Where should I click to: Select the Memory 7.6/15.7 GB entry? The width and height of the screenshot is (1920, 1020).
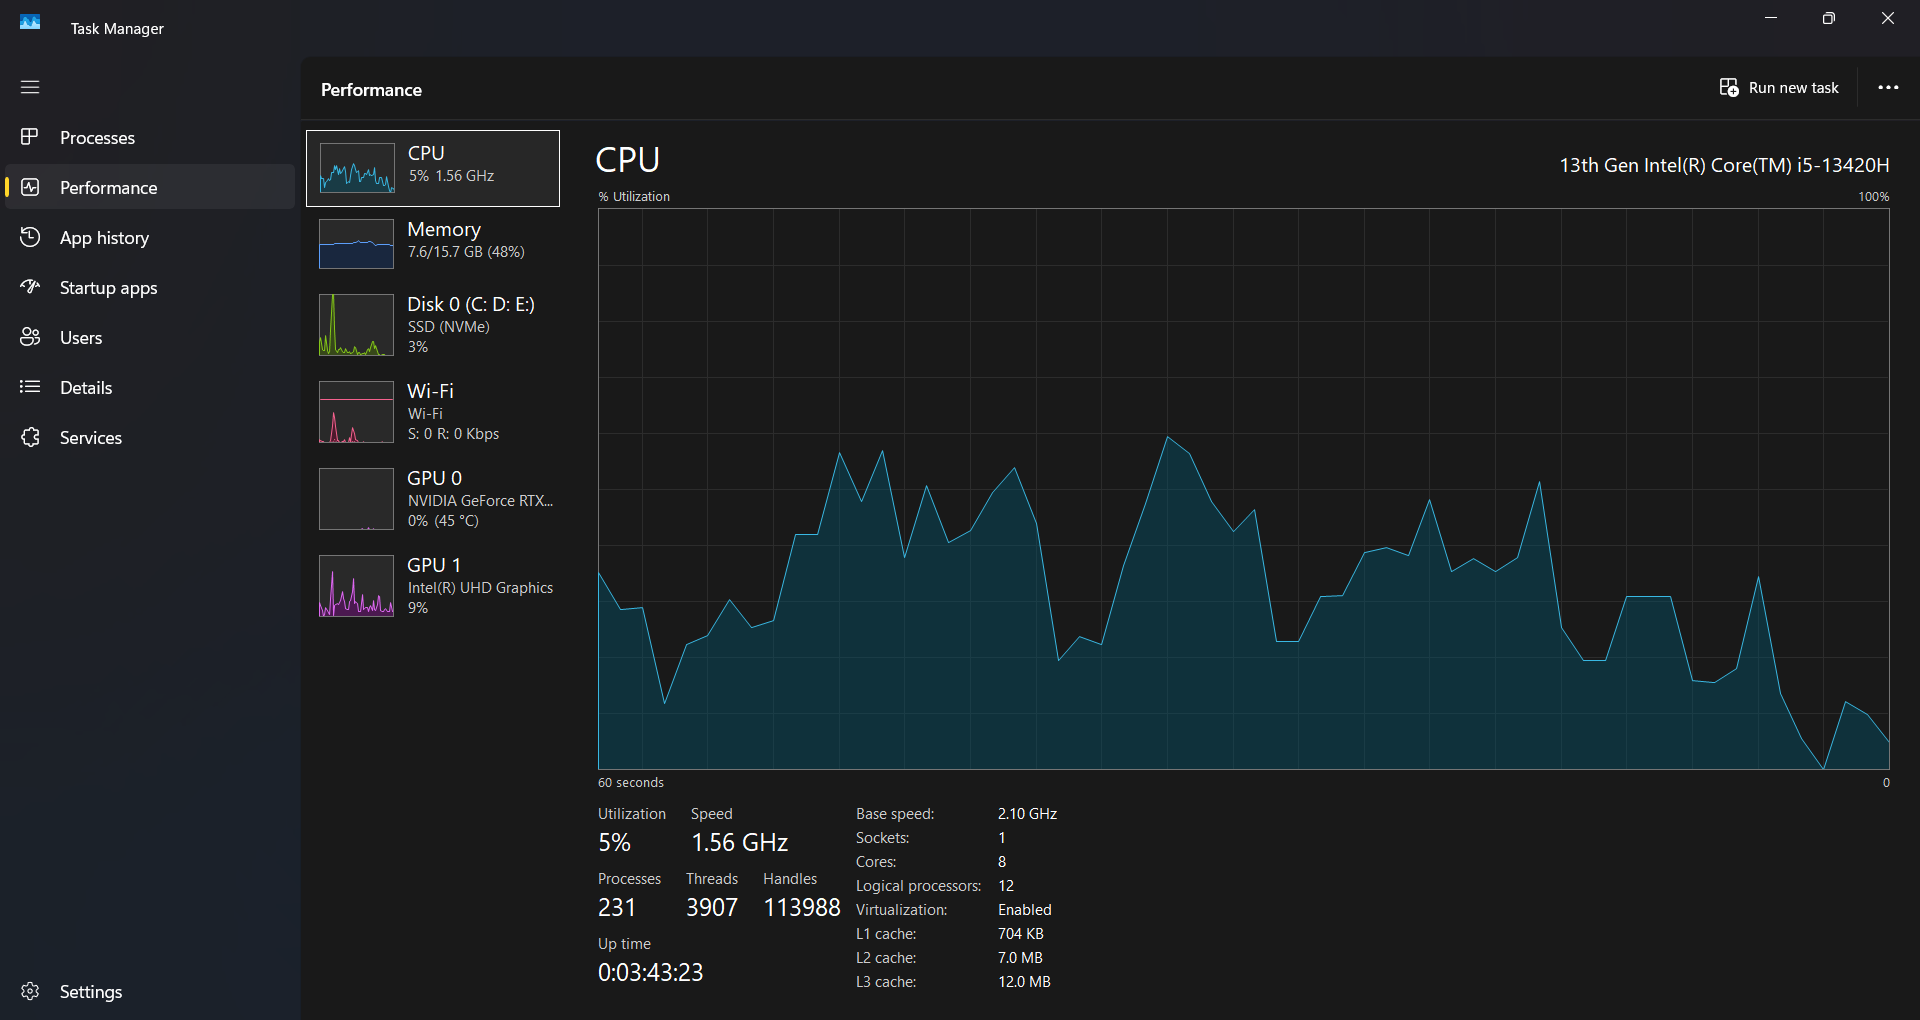click(433, 244)
